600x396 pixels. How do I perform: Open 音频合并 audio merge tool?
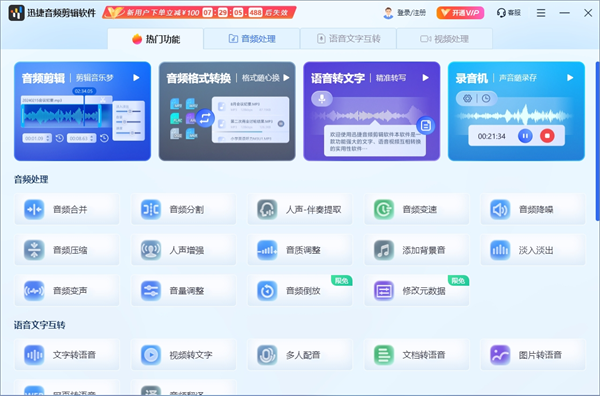pyautogui.click(x=67, y=209)
